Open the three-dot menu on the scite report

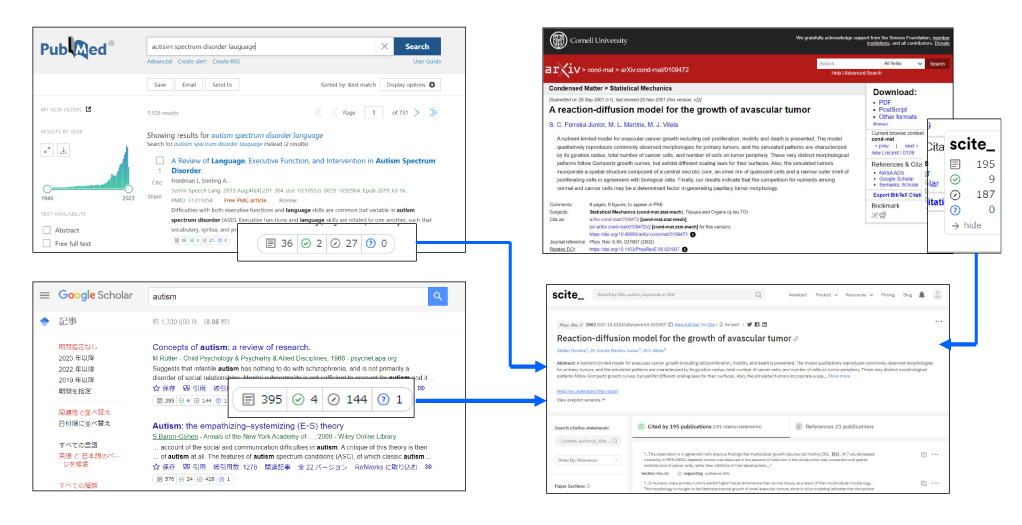(939, 322)
